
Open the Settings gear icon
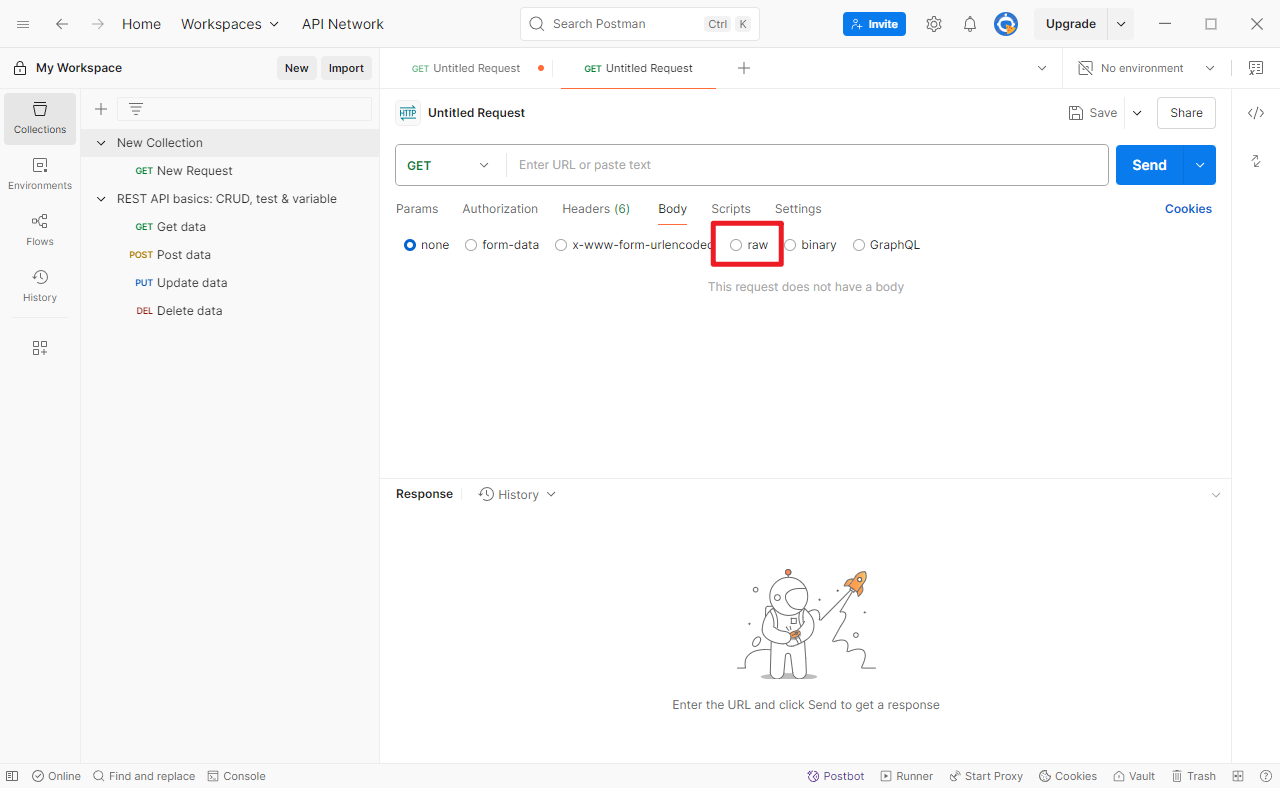click(x=934, y=24)
